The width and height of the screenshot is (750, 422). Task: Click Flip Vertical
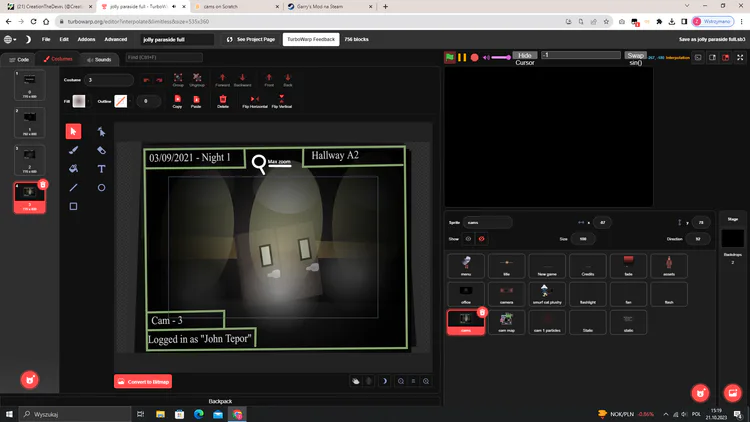click(281, 99)
